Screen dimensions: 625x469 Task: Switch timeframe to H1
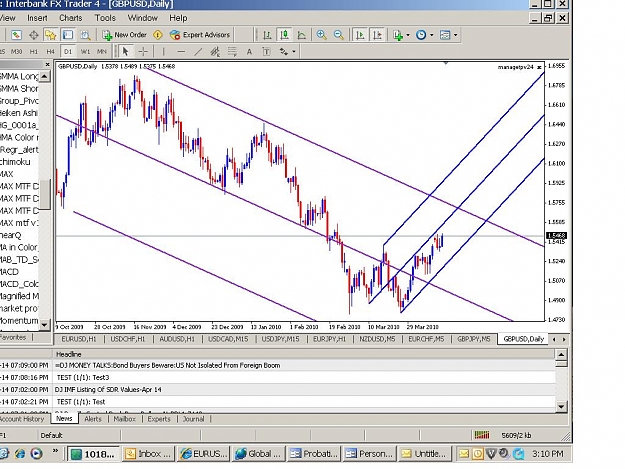tap(34, 51)
